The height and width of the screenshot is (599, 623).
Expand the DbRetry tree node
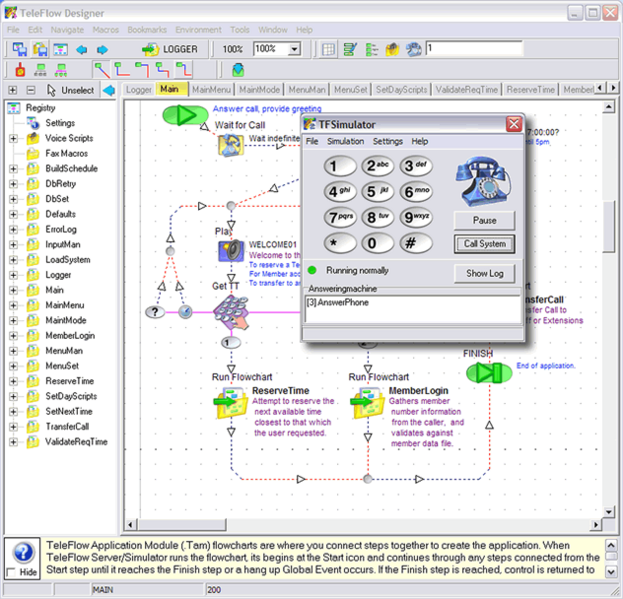pos(13,184)
